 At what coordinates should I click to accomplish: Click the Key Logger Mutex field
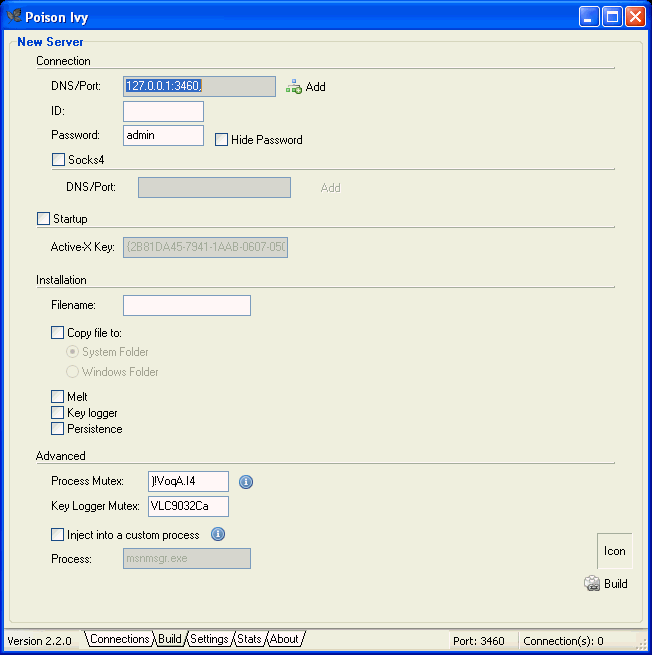point(188,506)
